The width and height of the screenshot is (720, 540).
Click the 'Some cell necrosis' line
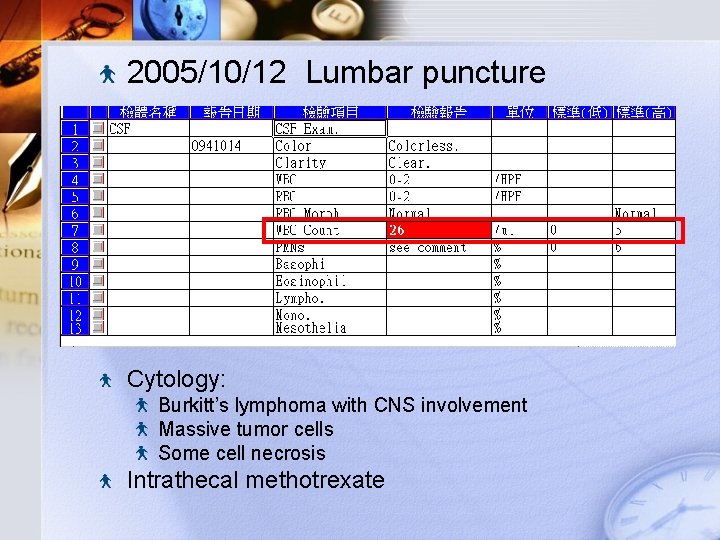242,453
